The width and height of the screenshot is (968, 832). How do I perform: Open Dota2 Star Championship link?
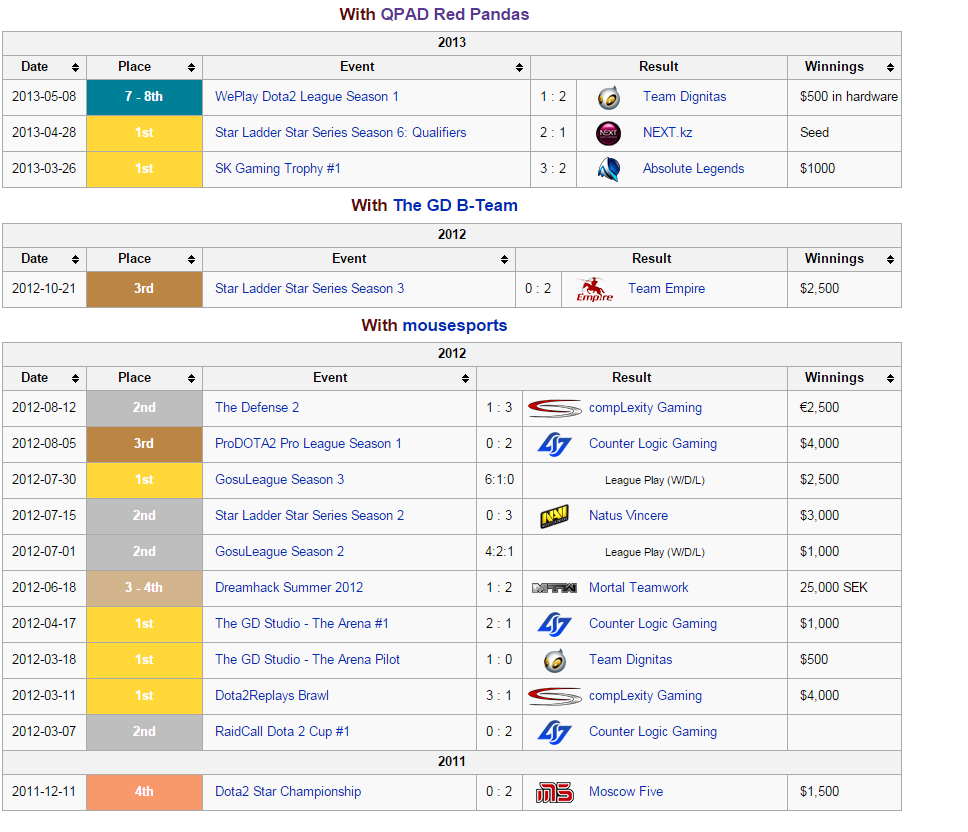[x=288, y=792]
